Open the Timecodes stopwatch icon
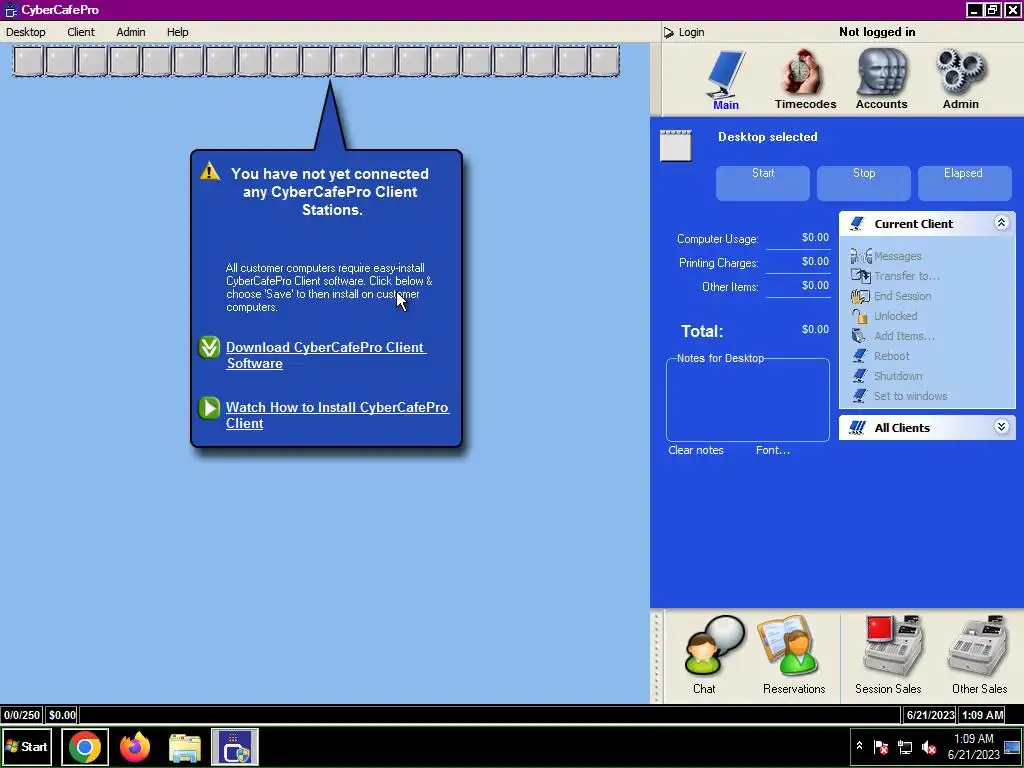The image size is (1024, 768). pos(803,73)
